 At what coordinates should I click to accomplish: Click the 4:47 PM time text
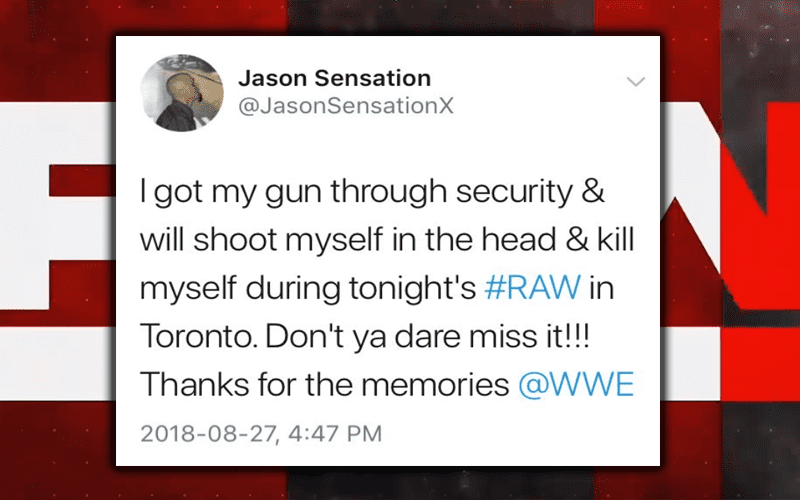click(335, 434)
